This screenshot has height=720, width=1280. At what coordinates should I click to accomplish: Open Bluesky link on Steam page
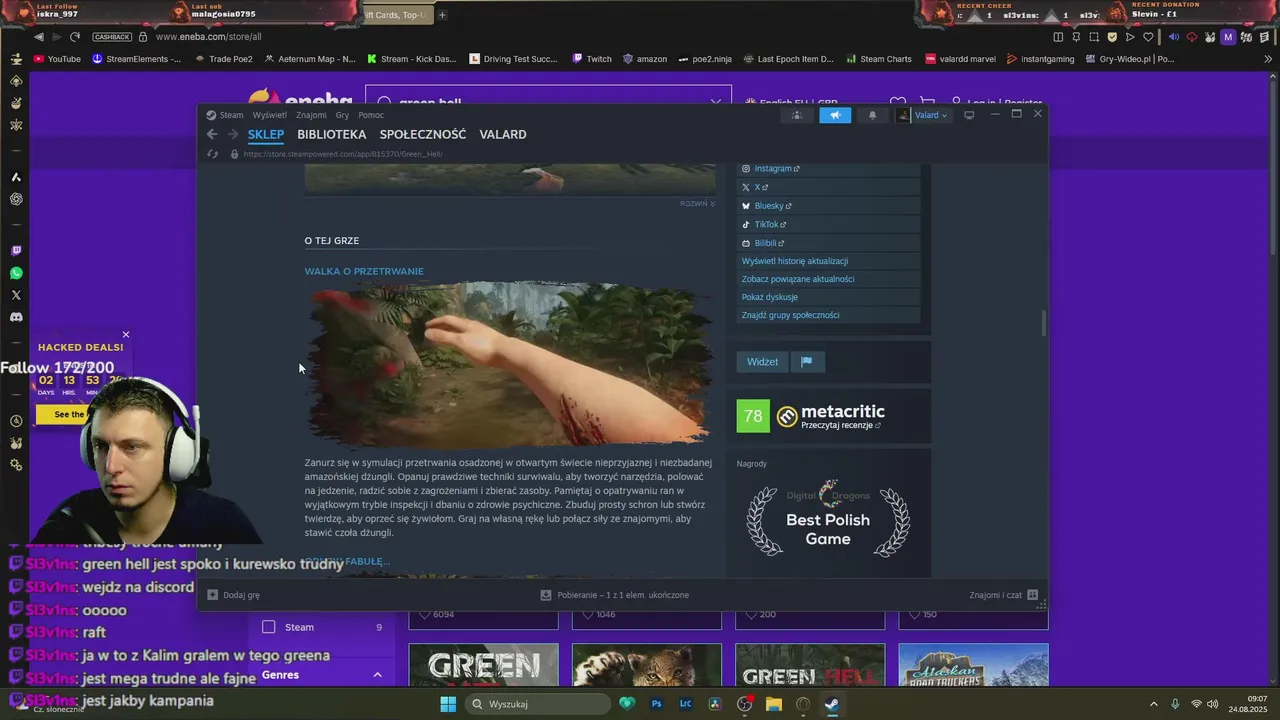771,206
